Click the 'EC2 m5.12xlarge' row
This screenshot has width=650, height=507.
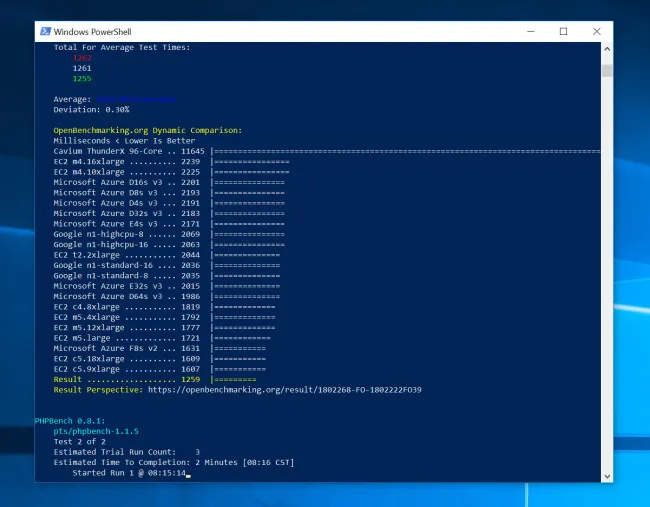164,327
